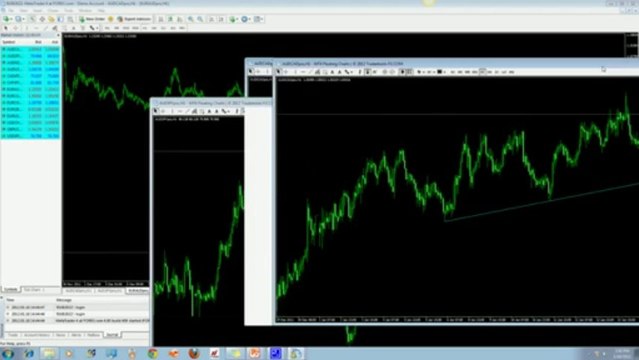Open the Window menu
Screen dimensions: 639x360
tap(85, 10)
